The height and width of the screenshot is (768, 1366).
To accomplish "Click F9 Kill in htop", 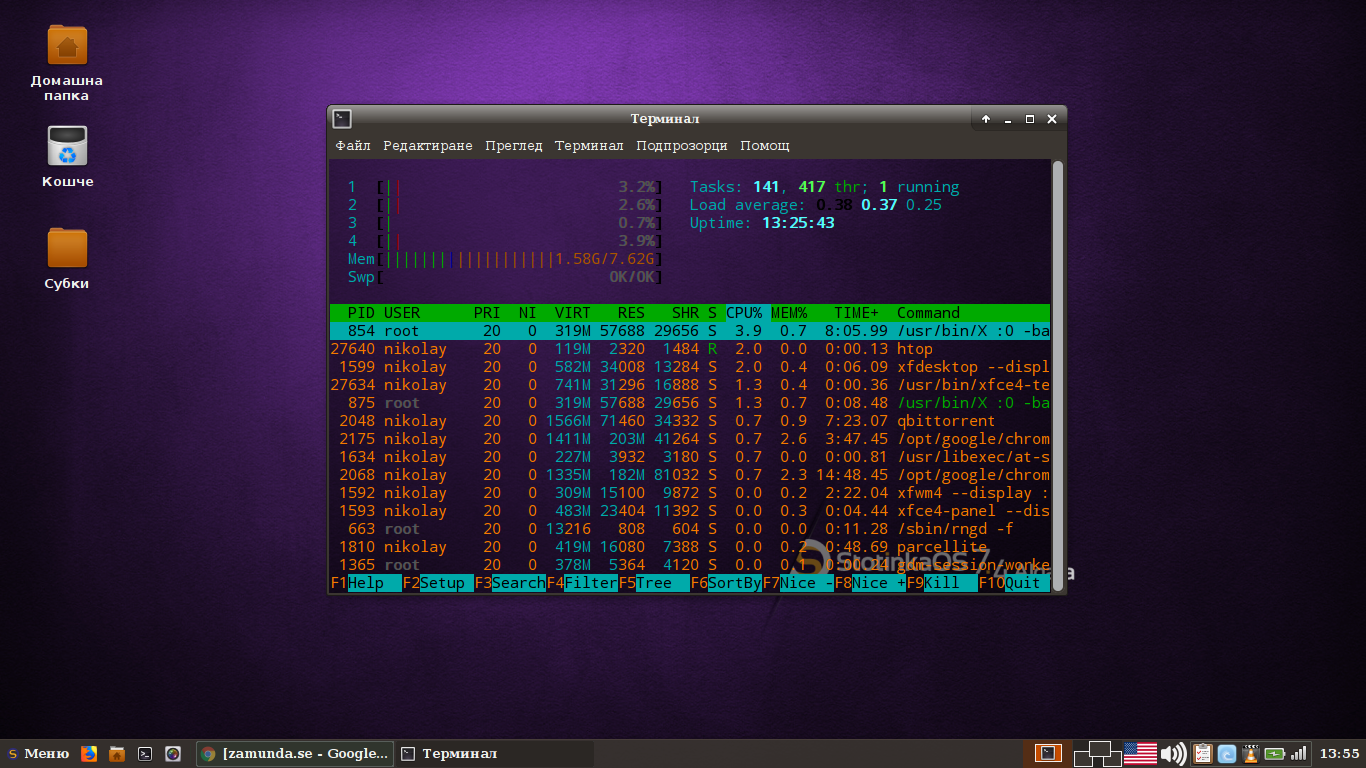I will (x=942, y=583).
